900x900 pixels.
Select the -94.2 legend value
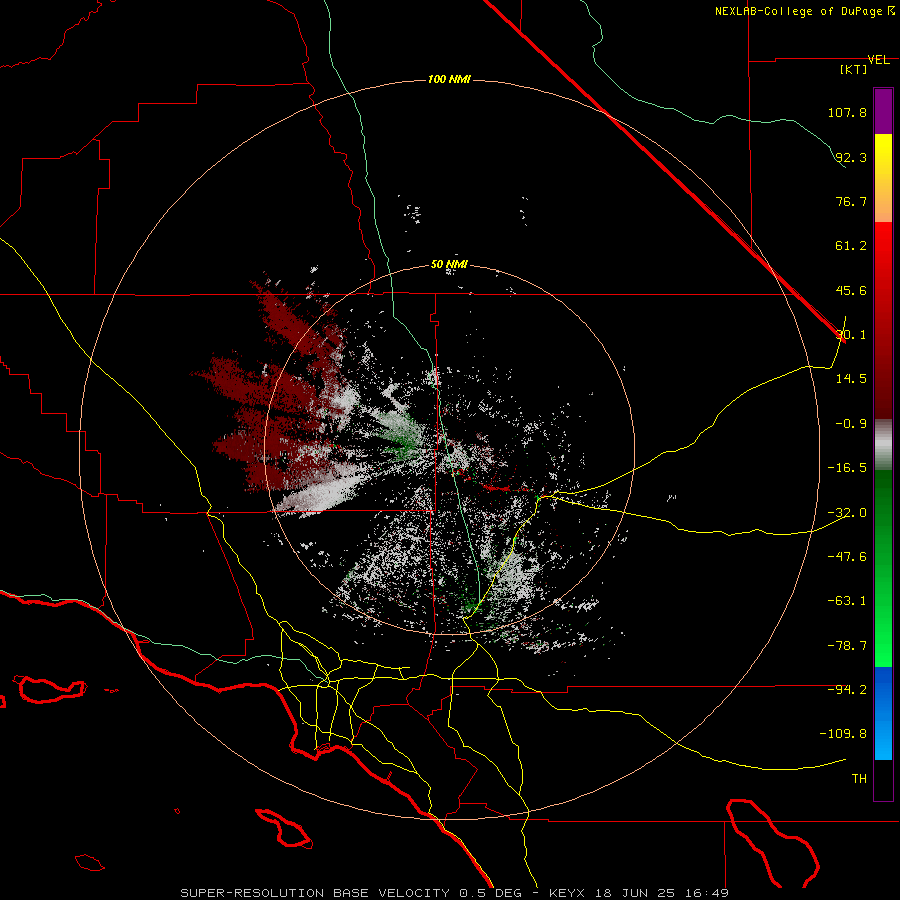[x=847, y=689]
